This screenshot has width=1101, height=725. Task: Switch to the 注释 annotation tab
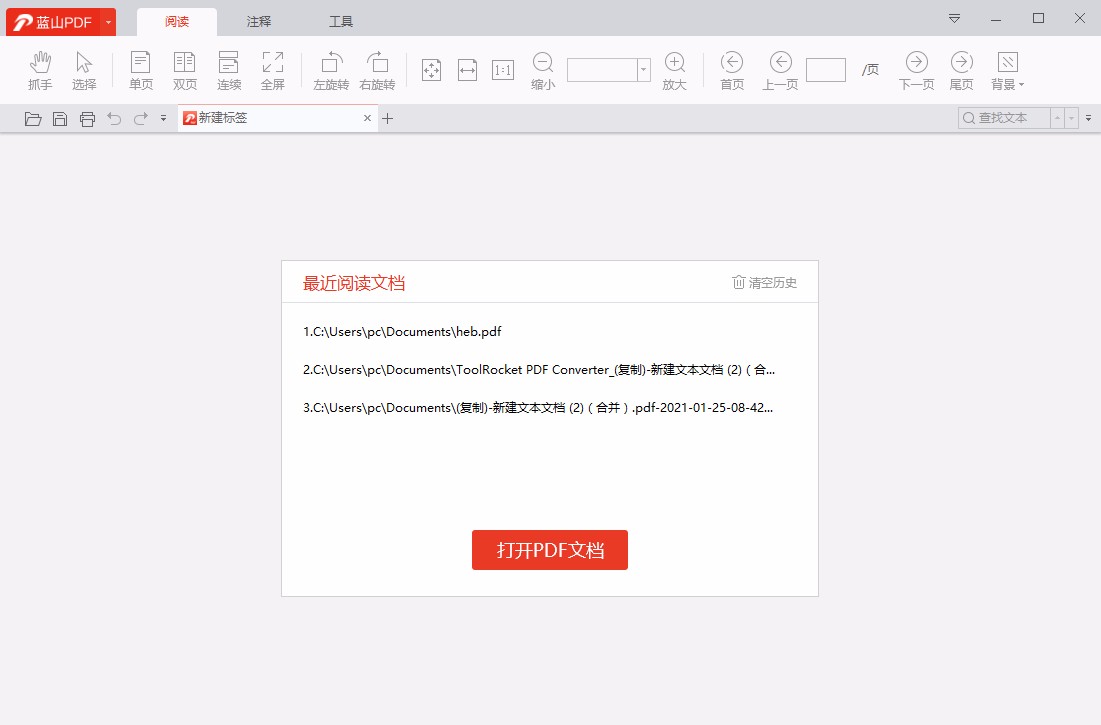[258, 20]
